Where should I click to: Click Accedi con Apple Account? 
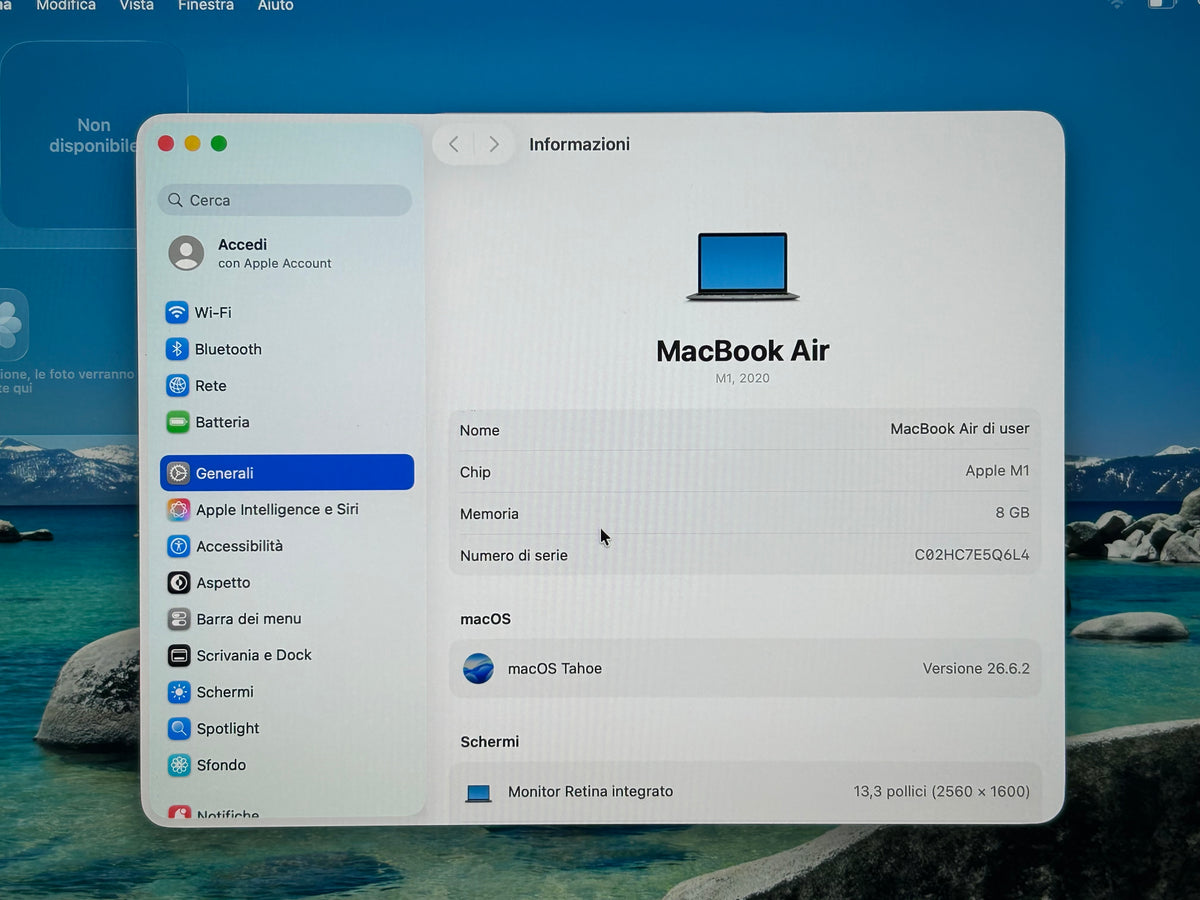(x=275, y=253)
